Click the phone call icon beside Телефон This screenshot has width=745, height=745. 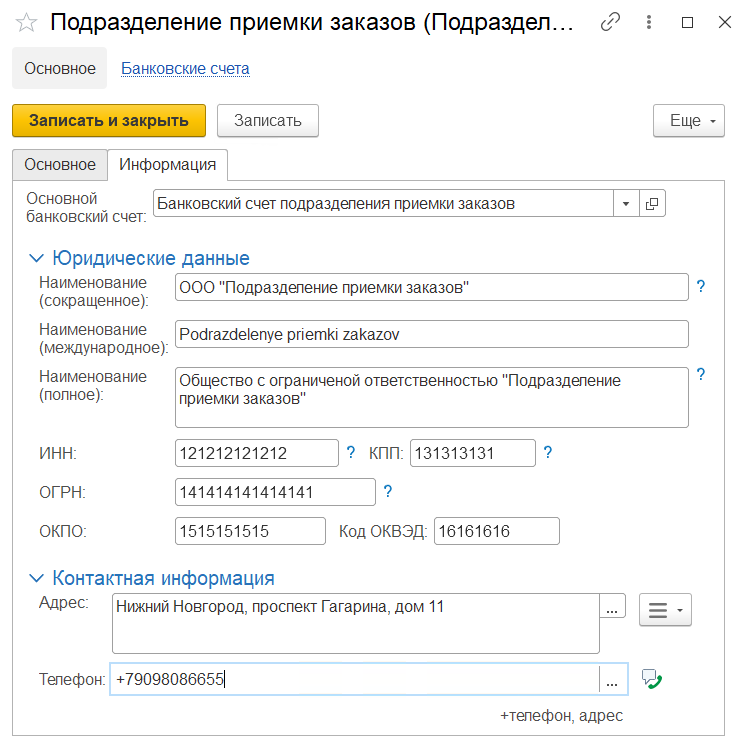pos(653,679)
